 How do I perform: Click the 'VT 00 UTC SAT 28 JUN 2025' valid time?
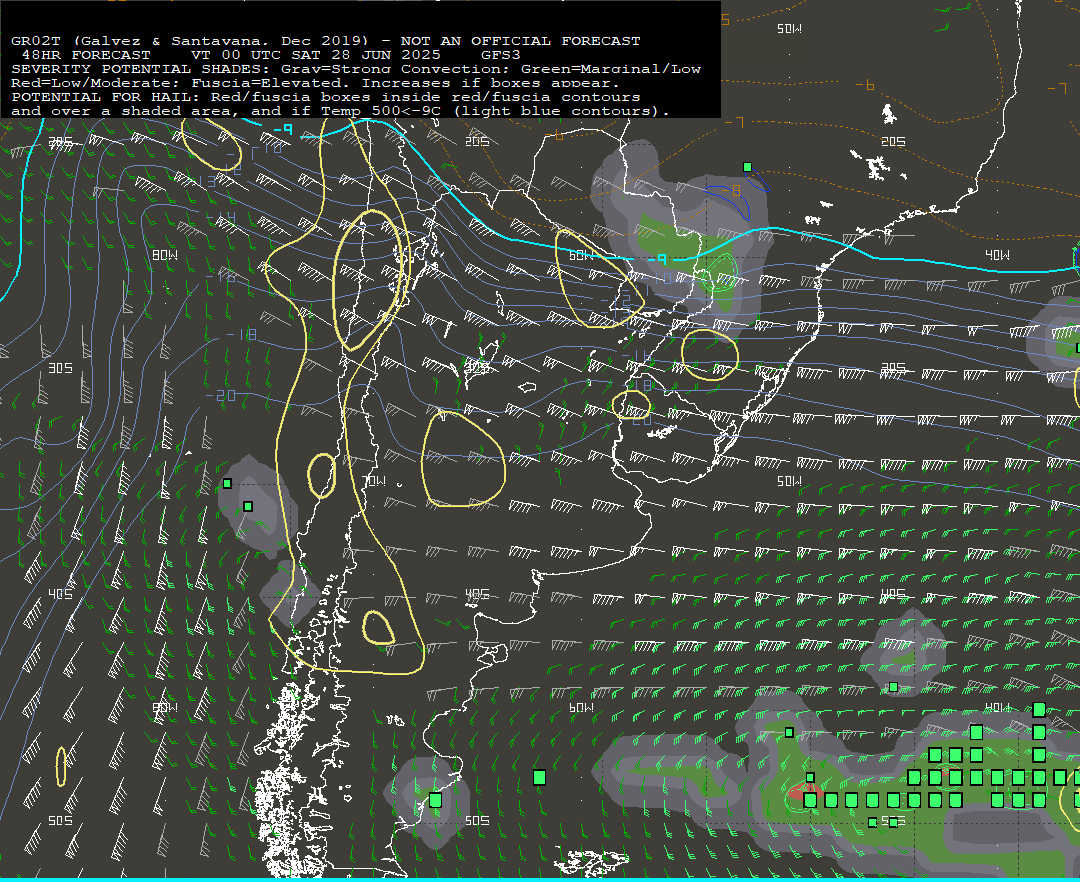tap(315, 55)
